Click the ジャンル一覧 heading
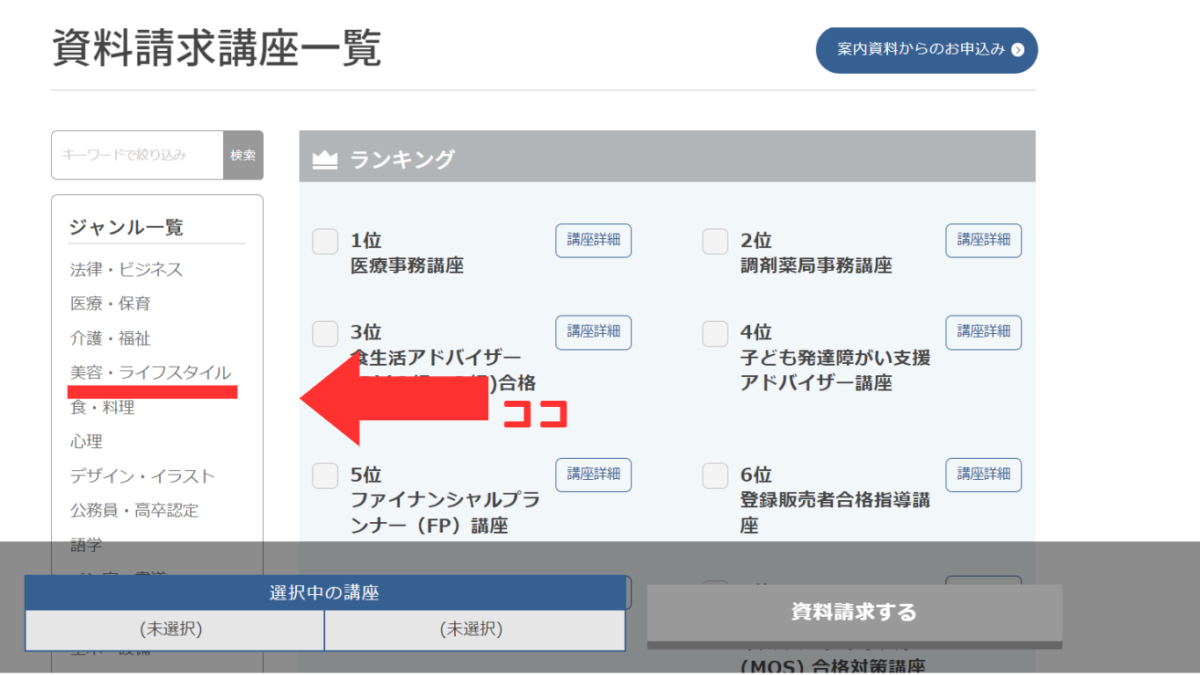The image size is (1200, 675). [x=126, y=228]
